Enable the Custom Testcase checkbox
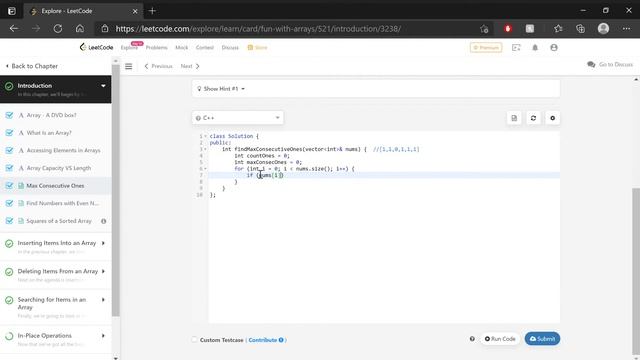The width and height of the screenshot is (640, 360). (x=194, y=340)
